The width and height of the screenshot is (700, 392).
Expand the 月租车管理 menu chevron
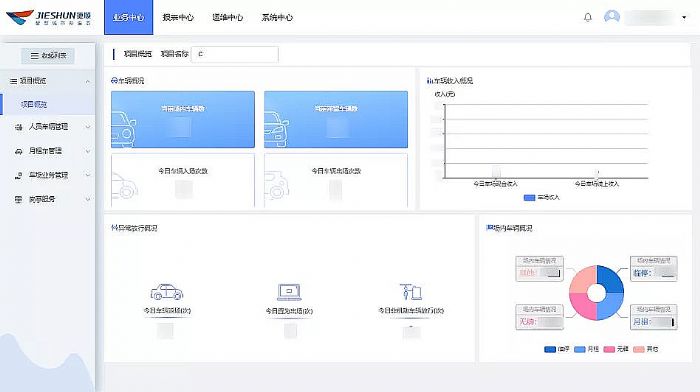coord(88,151)
